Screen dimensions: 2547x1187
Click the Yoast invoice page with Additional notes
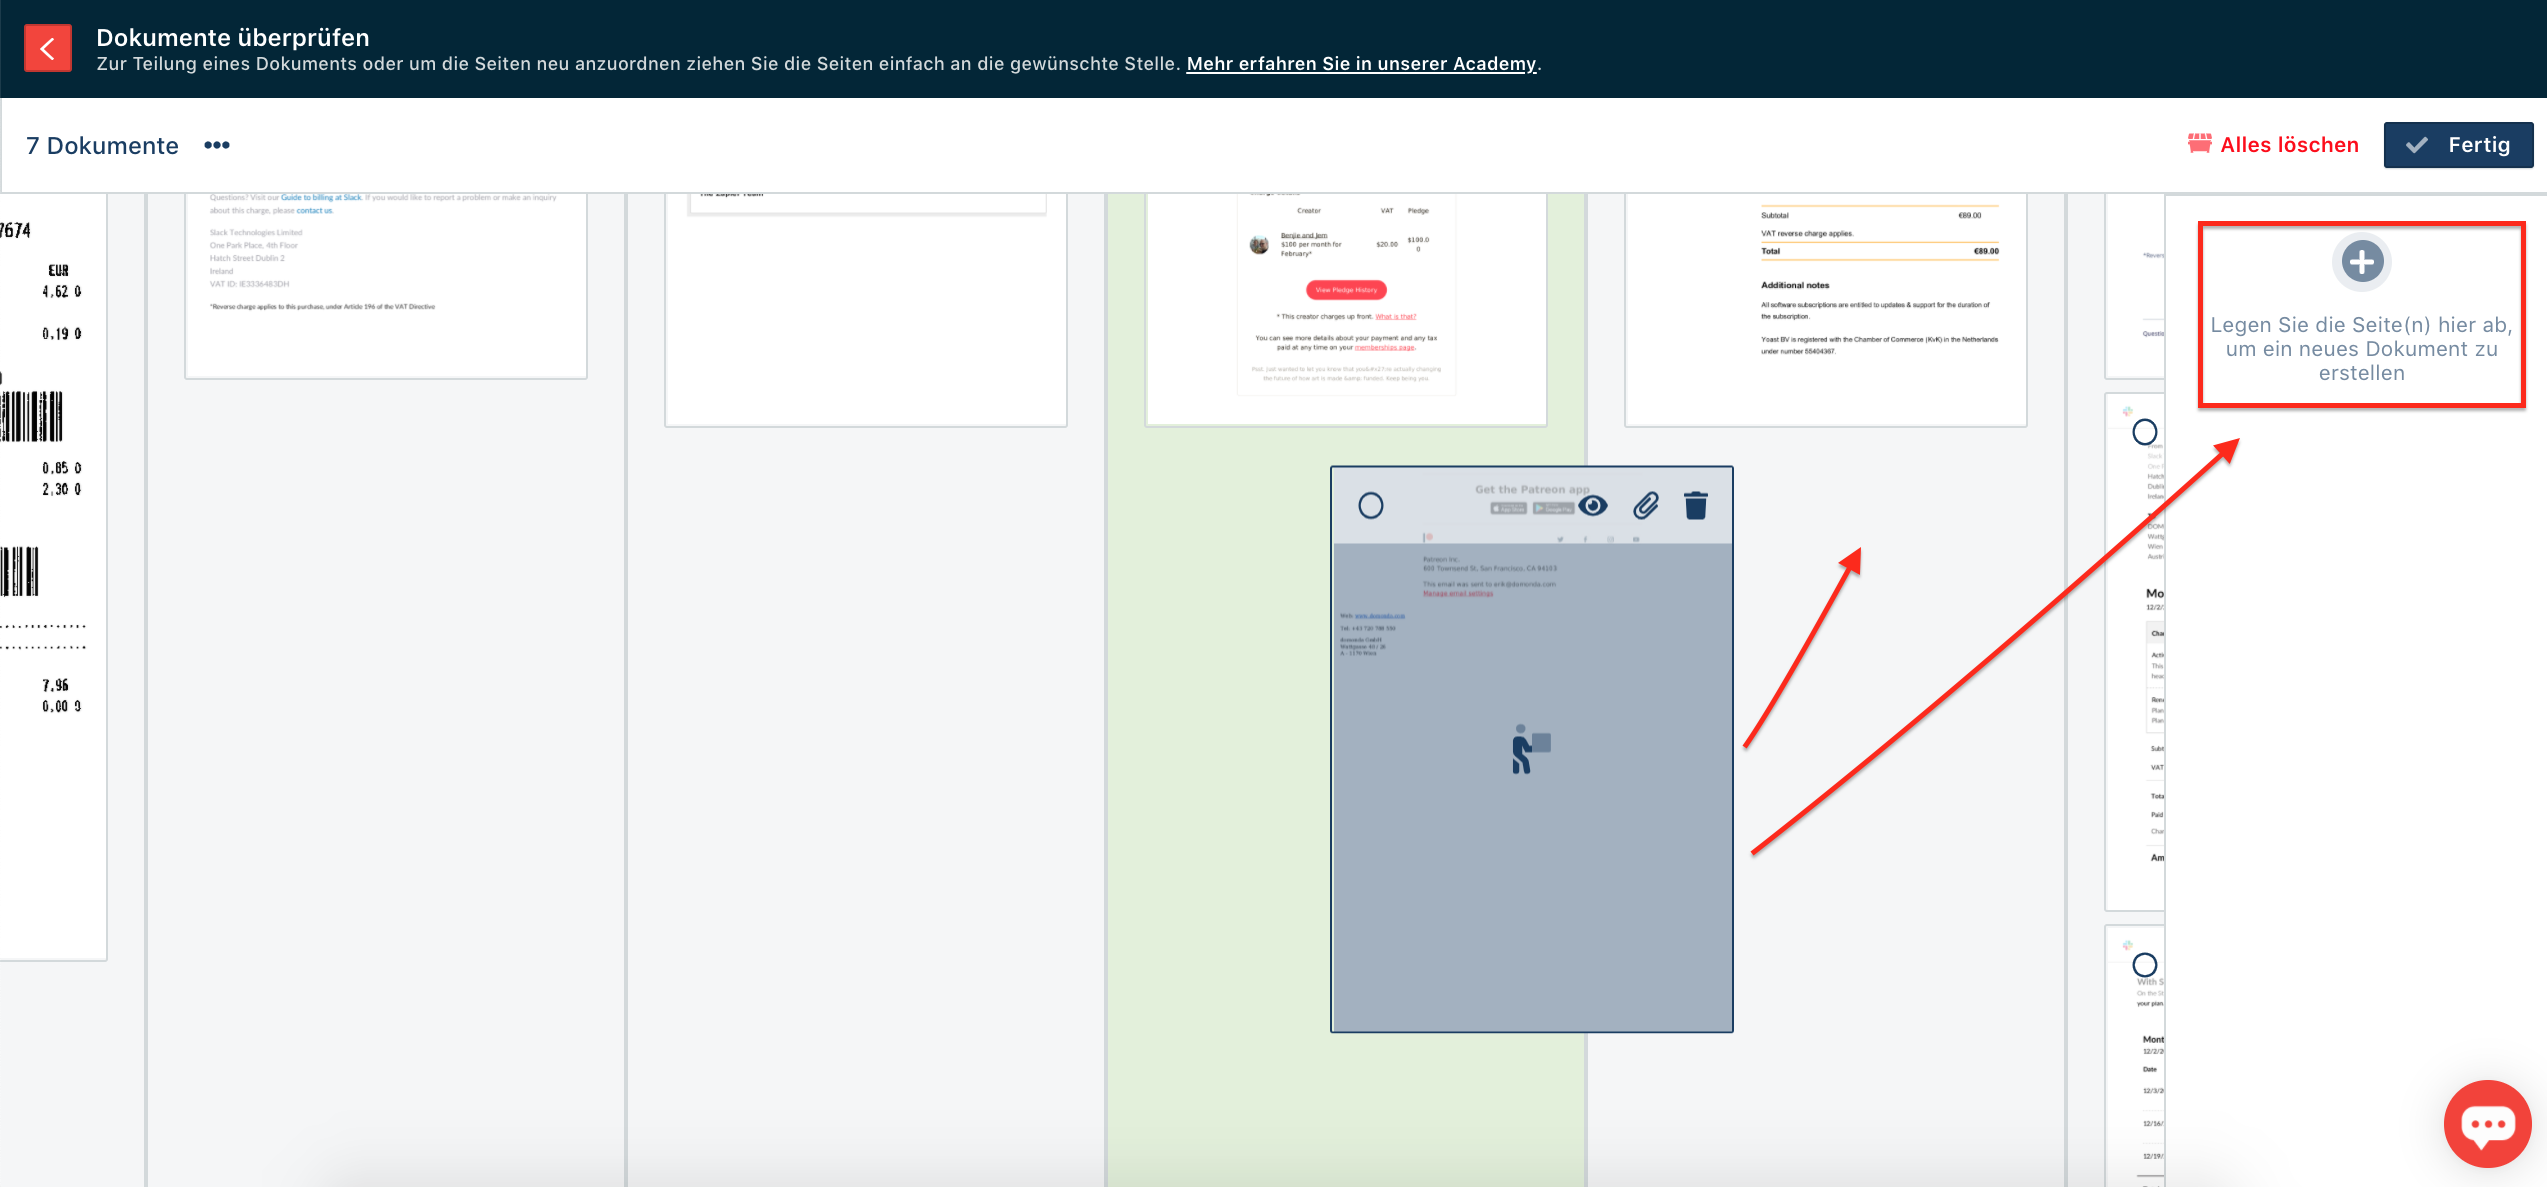(1825, 310)
